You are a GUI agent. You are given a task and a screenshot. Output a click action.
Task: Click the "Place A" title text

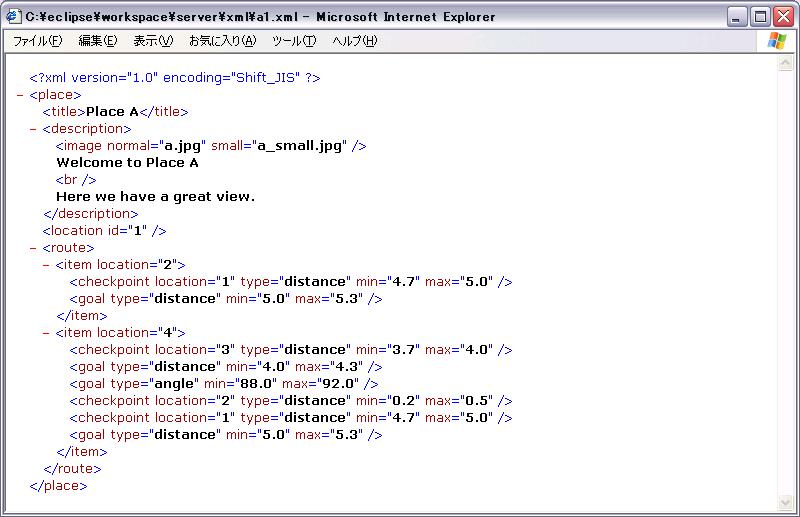point(112,112)
